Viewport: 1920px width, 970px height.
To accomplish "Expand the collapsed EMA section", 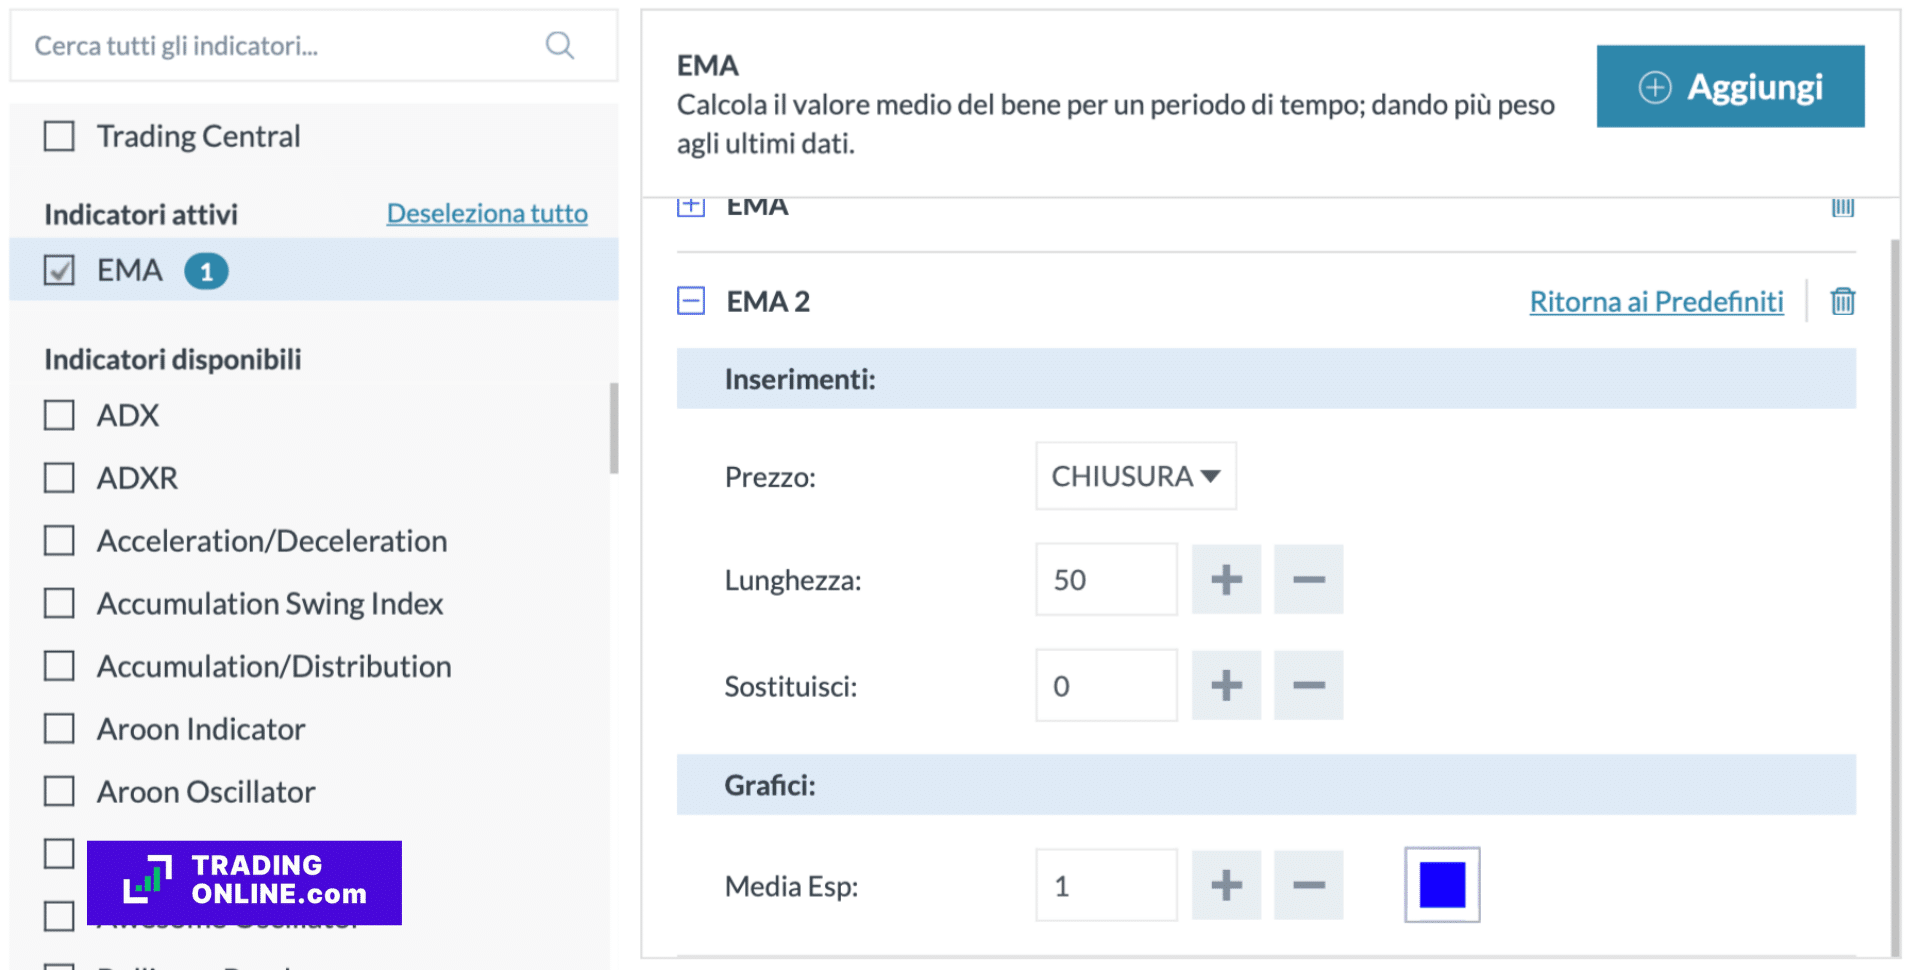I will point(691,205).
